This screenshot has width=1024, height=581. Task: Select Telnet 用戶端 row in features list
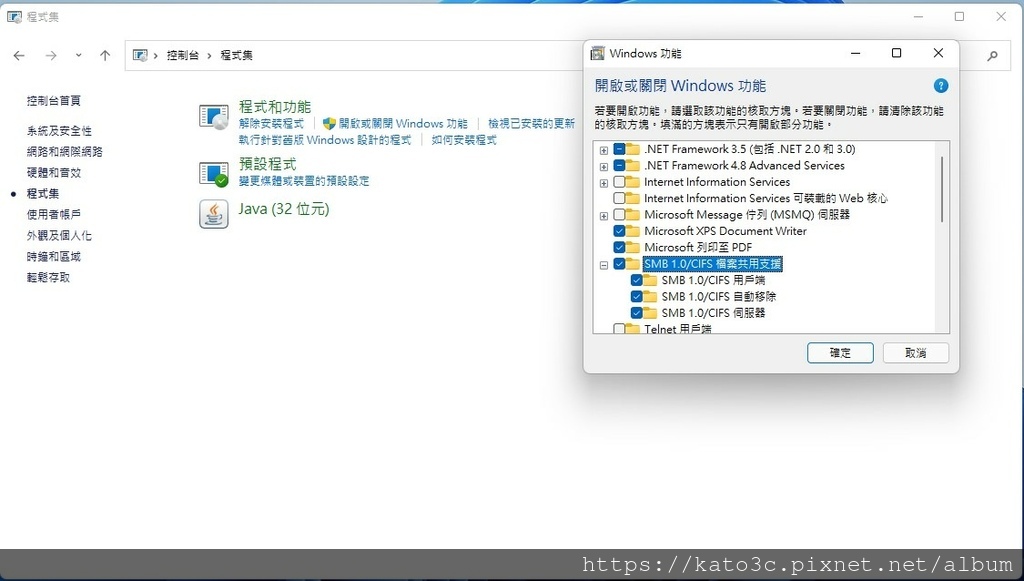click(x=677, y=328)
